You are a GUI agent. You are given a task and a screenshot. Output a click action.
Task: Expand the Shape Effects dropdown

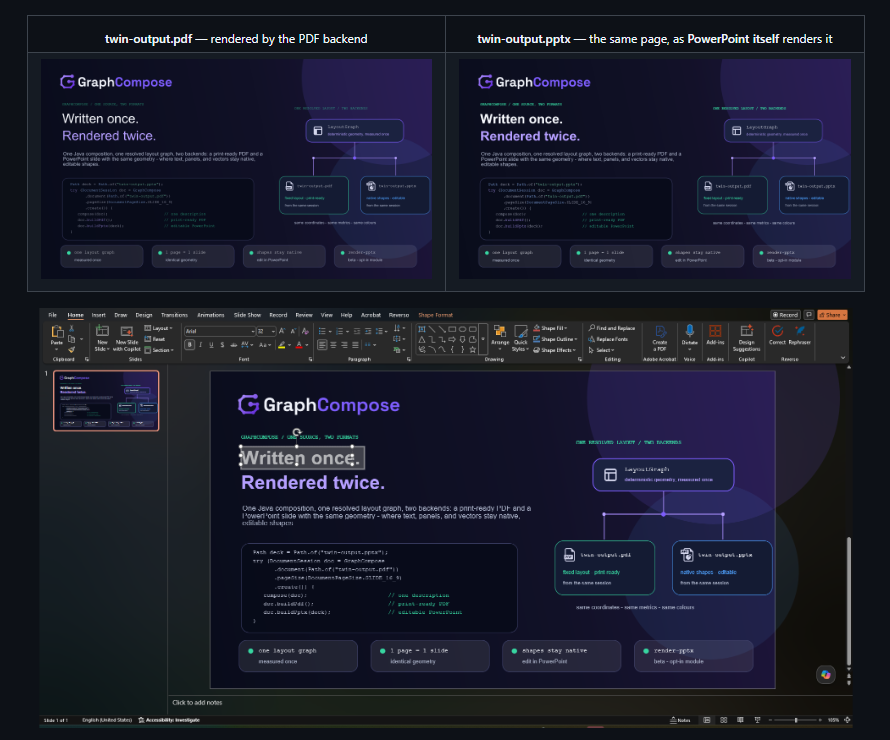click(x=554, y=350)
